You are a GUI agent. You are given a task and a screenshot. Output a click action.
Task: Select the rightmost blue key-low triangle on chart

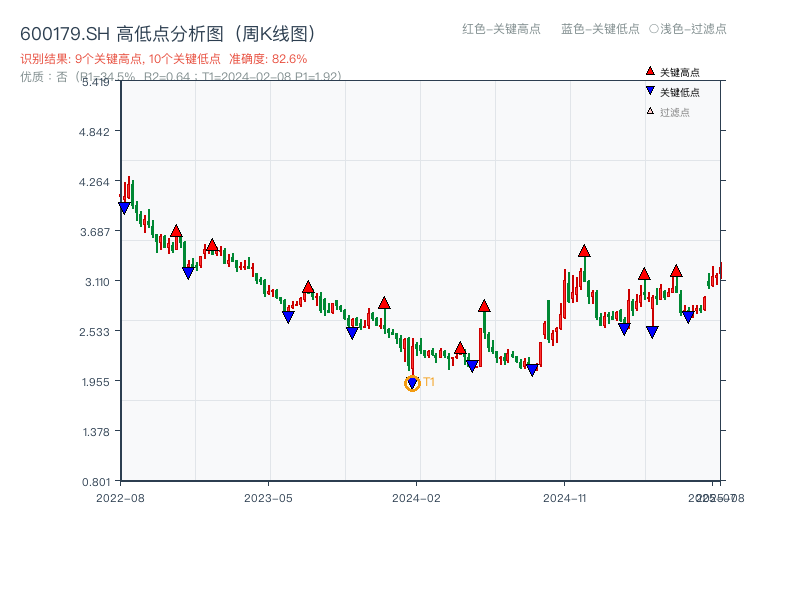coord(688,317)
